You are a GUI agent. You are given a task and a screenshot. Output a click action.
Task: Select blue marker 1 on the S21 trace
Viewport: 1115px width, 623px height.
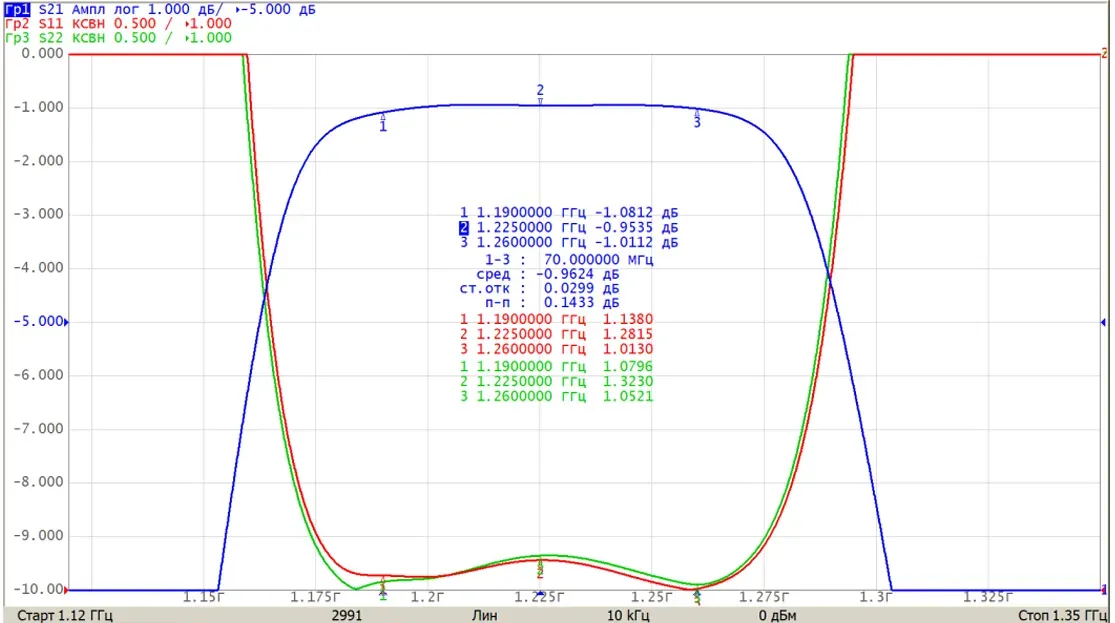click(x=383, y=122)
